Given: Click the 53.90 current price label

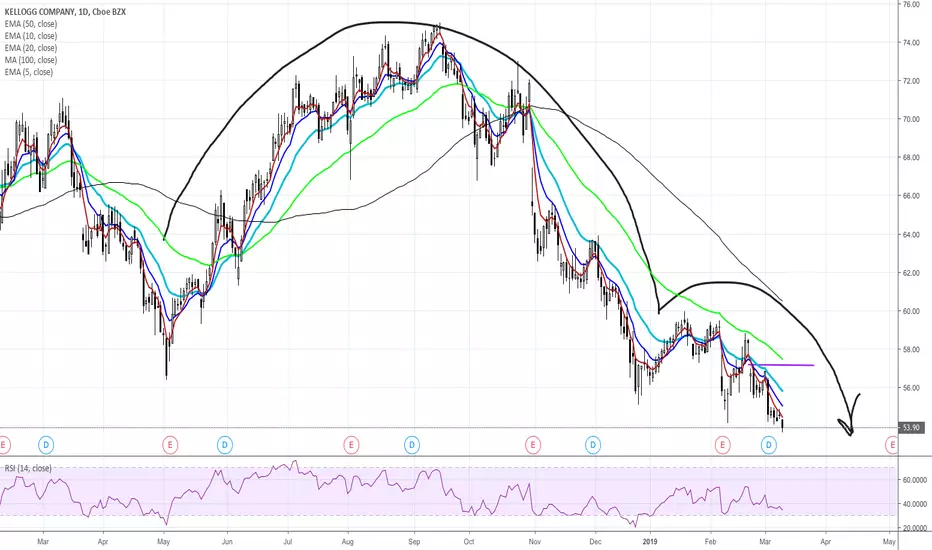Looking at the screenshot, I should click(912, 428).
